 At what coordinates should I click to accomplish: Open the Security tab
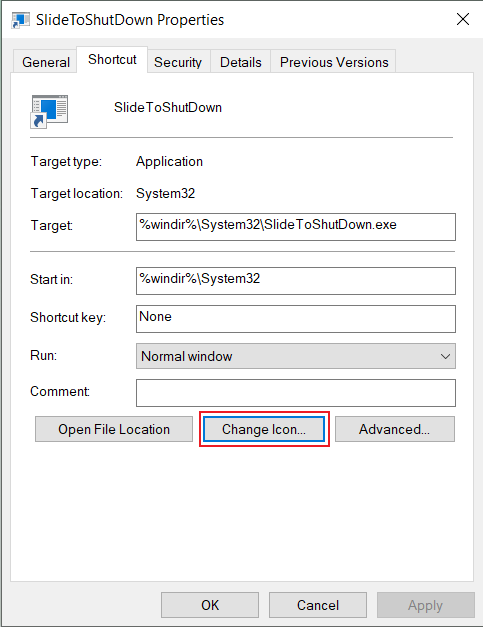click(x=178, y=62)
